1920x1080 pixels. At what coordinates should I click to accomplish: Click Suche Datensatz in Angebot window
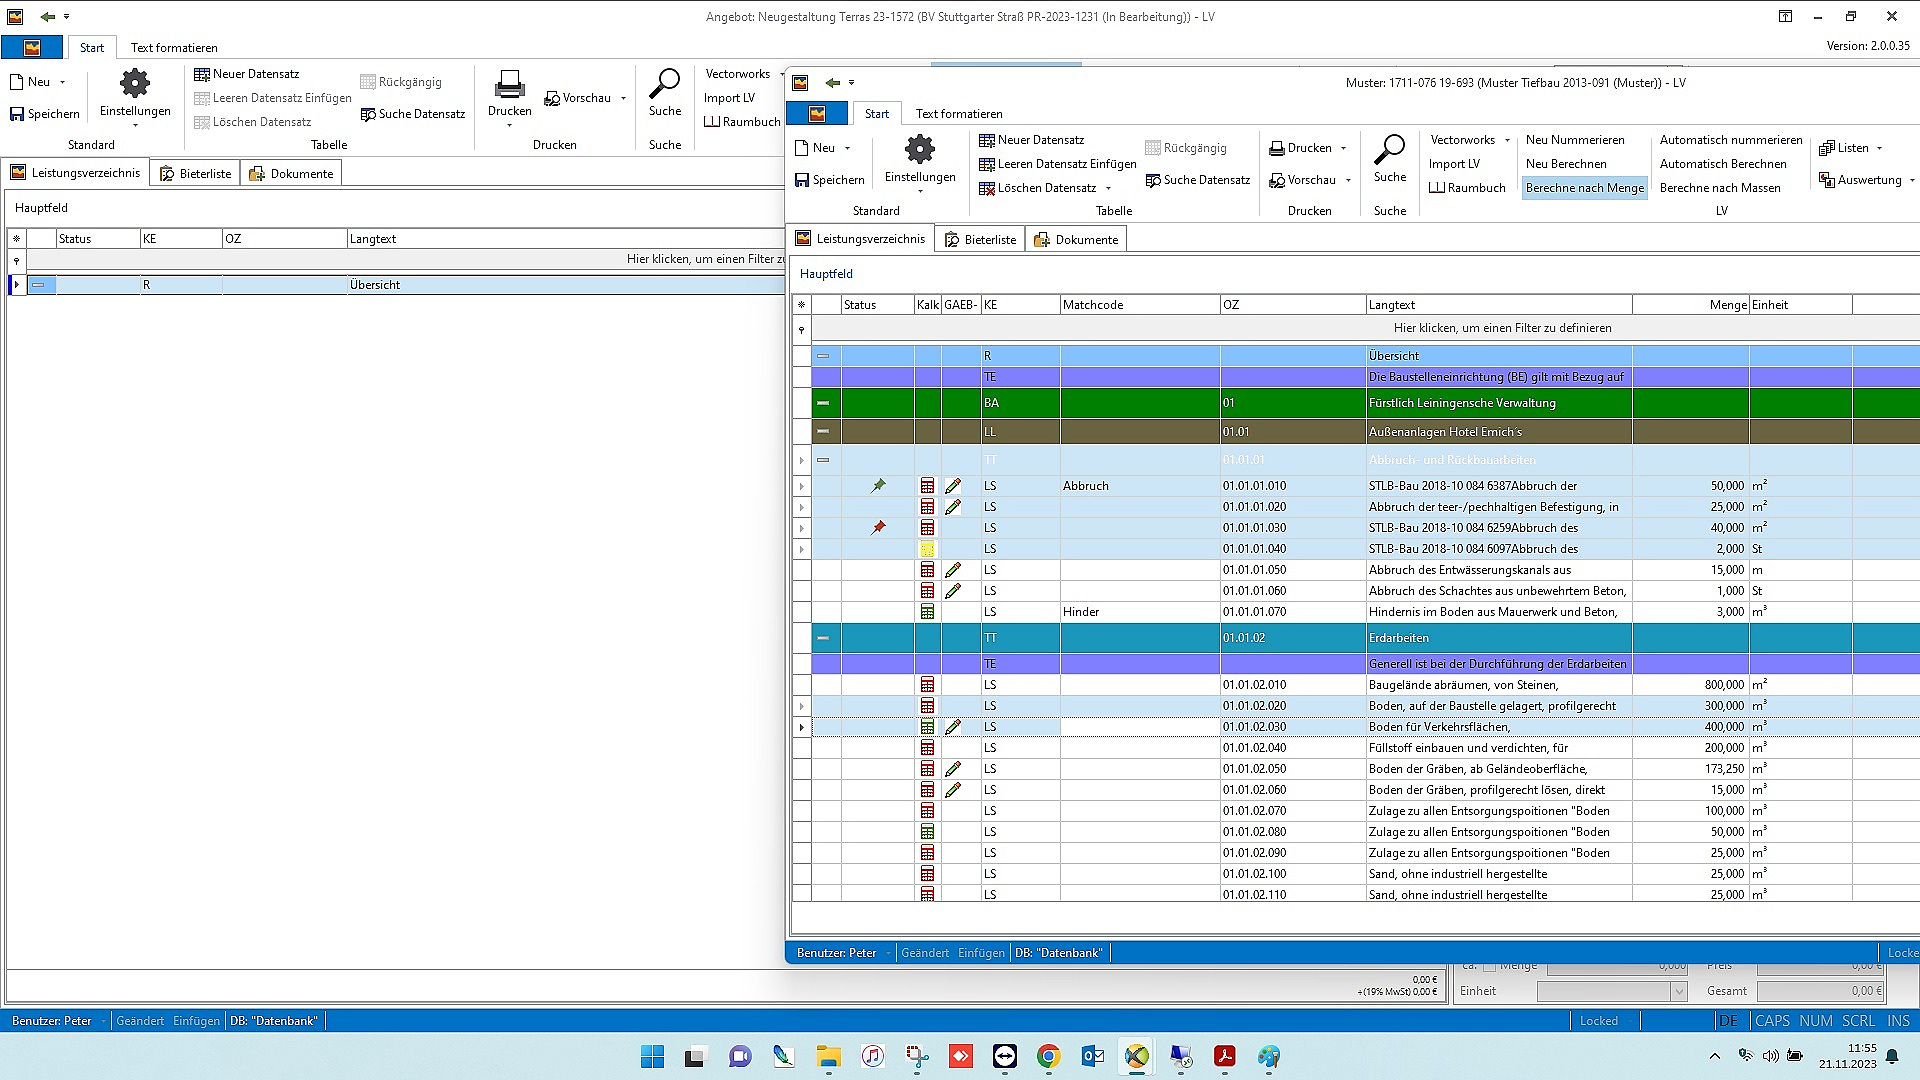click(x=413, y=114)
